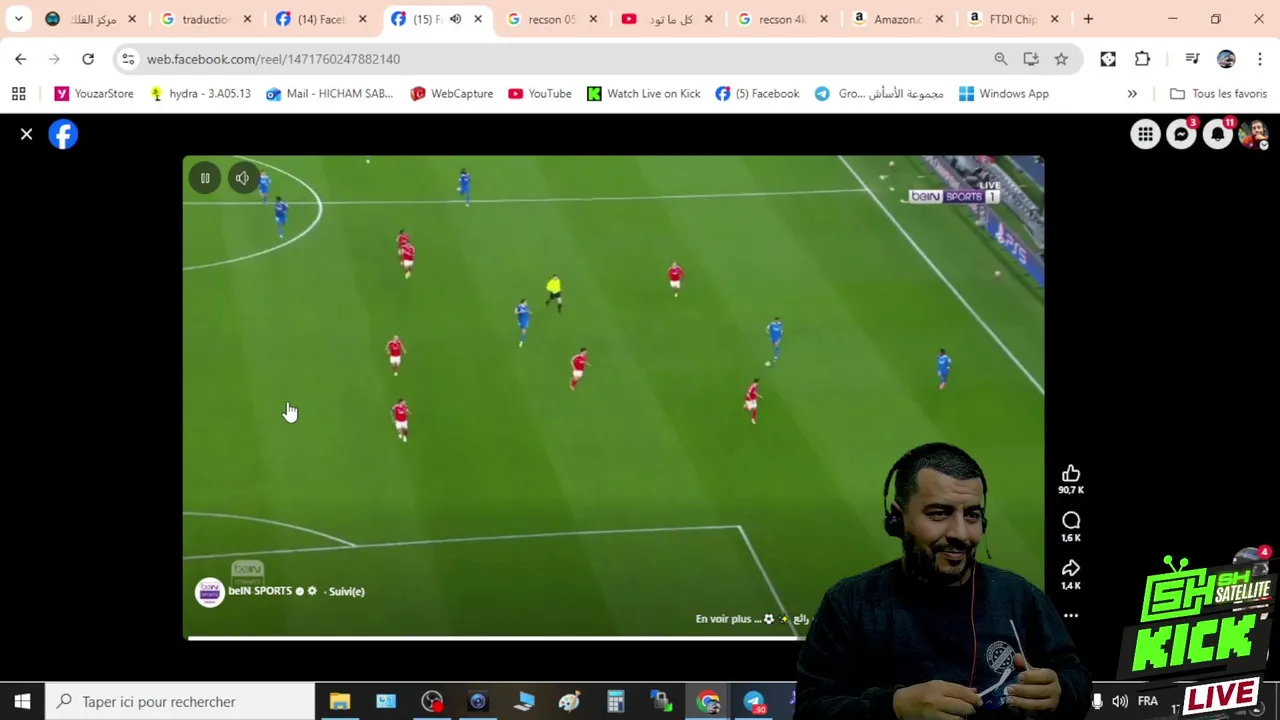
Task: Open File Explorer from the taskbar
Action: [340, 702]
